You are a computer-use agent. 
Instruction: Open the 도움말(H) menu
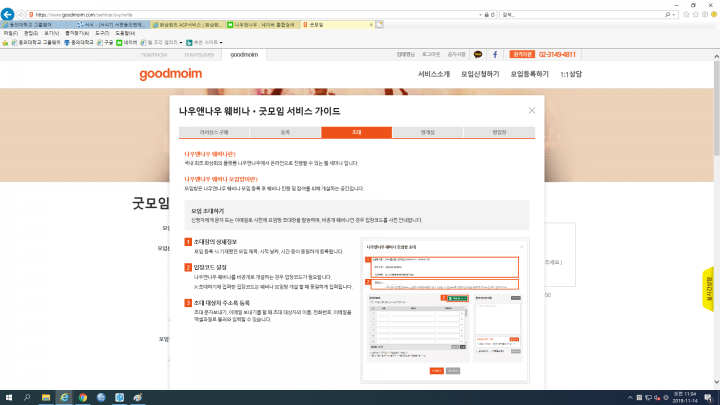[125, 34]
